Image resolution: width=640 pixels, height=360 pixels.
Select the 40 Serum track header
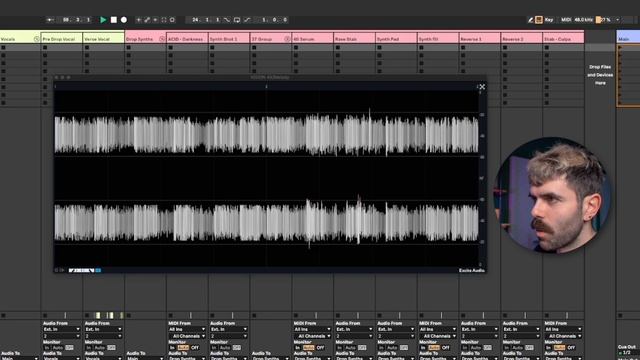313,39
